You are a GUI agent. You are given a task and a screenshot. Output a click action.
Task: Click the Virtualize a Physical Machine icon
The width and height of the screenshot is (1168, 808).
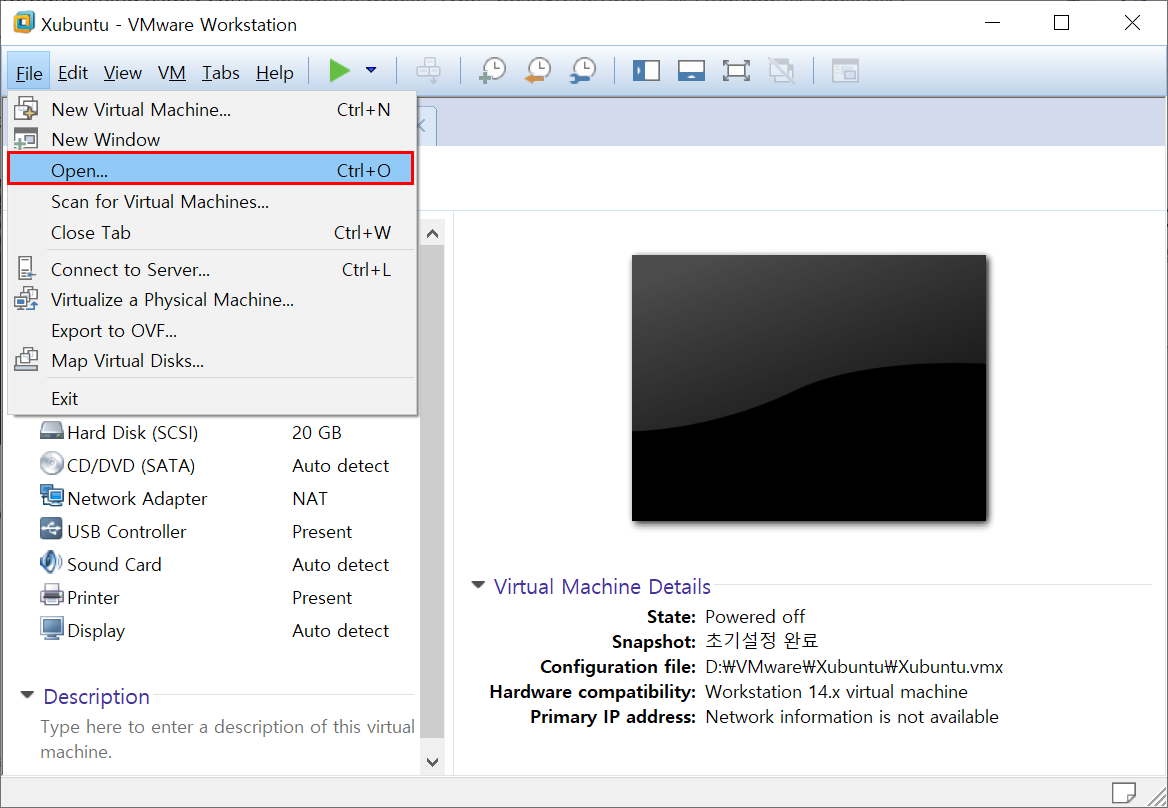coord(26,299)
